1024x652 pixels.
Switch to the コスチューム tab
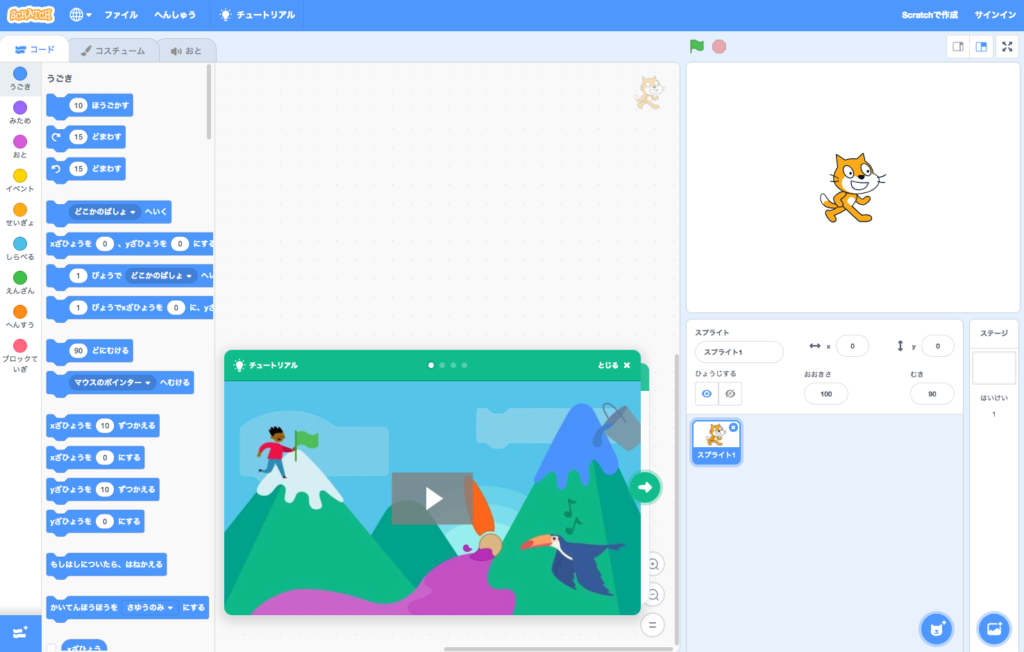(113, 50)
